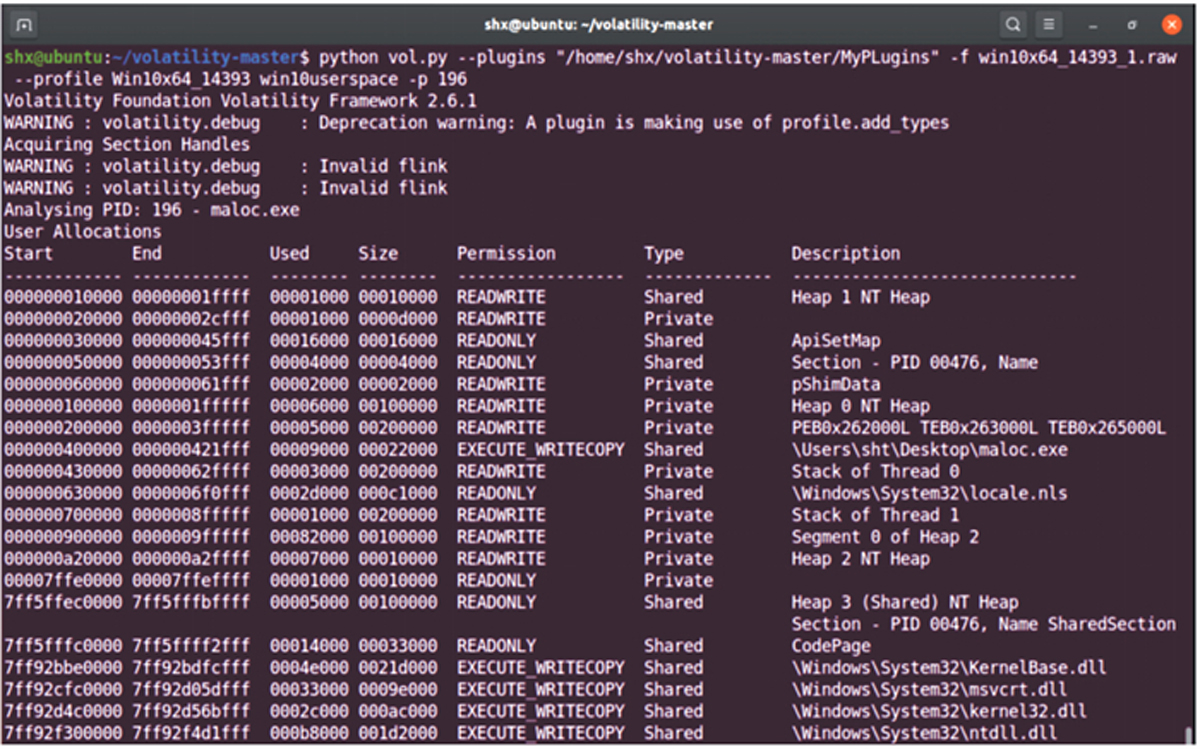This screenshot has height=749, width=1200.
Task: Click the terminal search icon
Action: (1013, 24)
